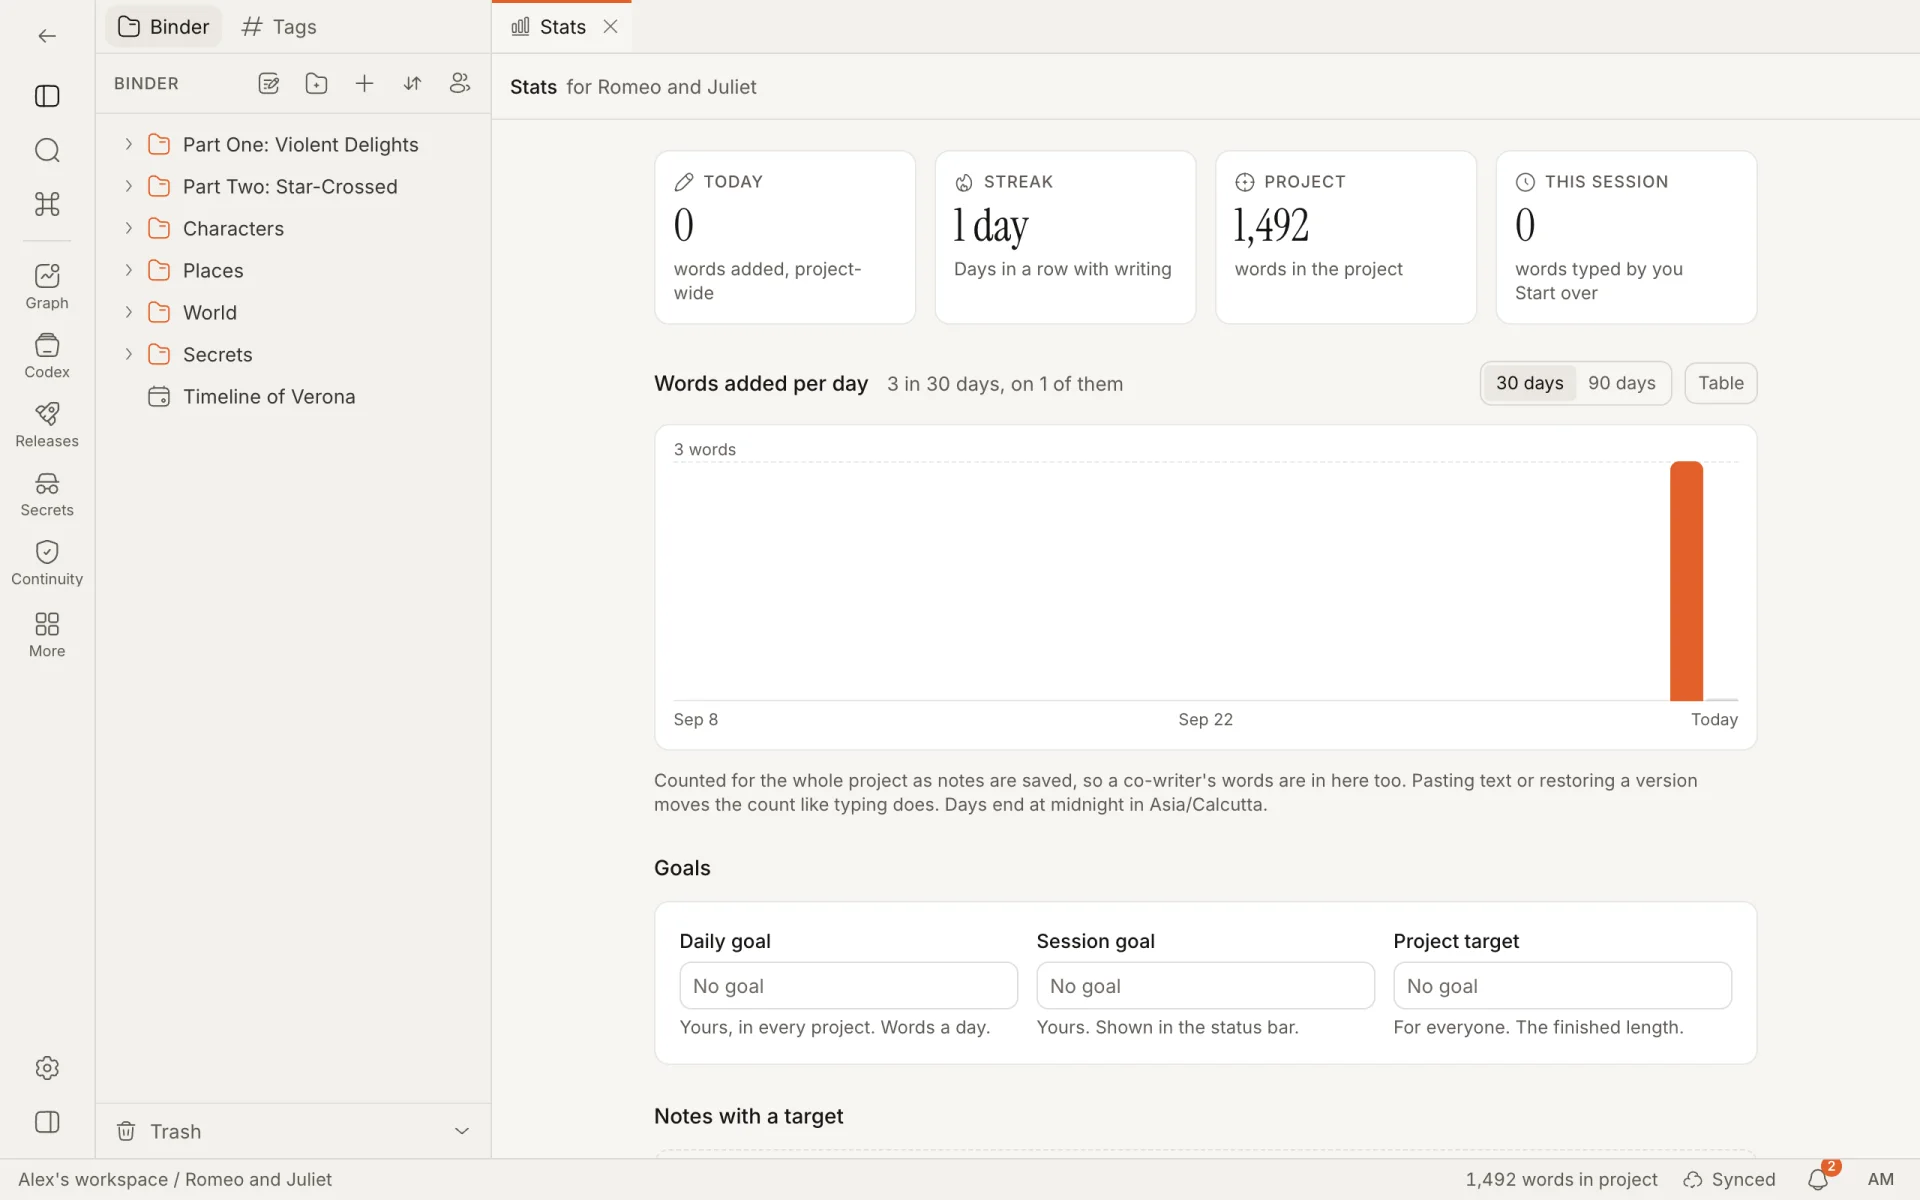Expand the Characters folder
The image size is (1920, 1200).
click(x=129, y=229)
